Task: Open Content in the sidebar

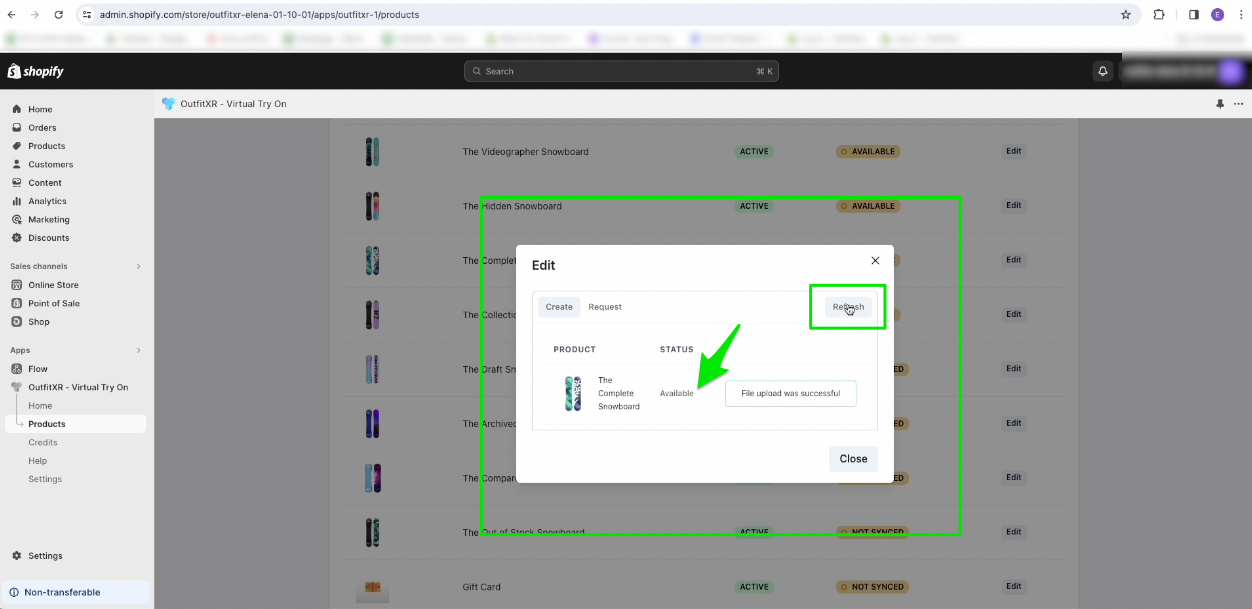Action: (45, 183)
